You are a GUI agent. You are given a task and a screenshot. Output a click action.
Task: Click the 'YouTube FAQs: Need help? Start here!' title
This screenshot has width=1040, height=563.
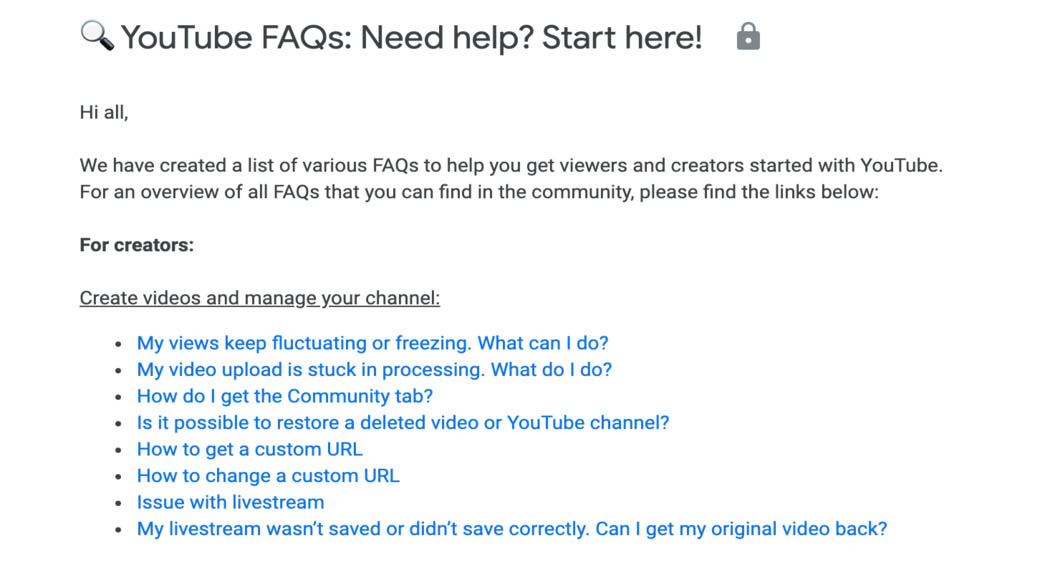click(x=411, y=38)
